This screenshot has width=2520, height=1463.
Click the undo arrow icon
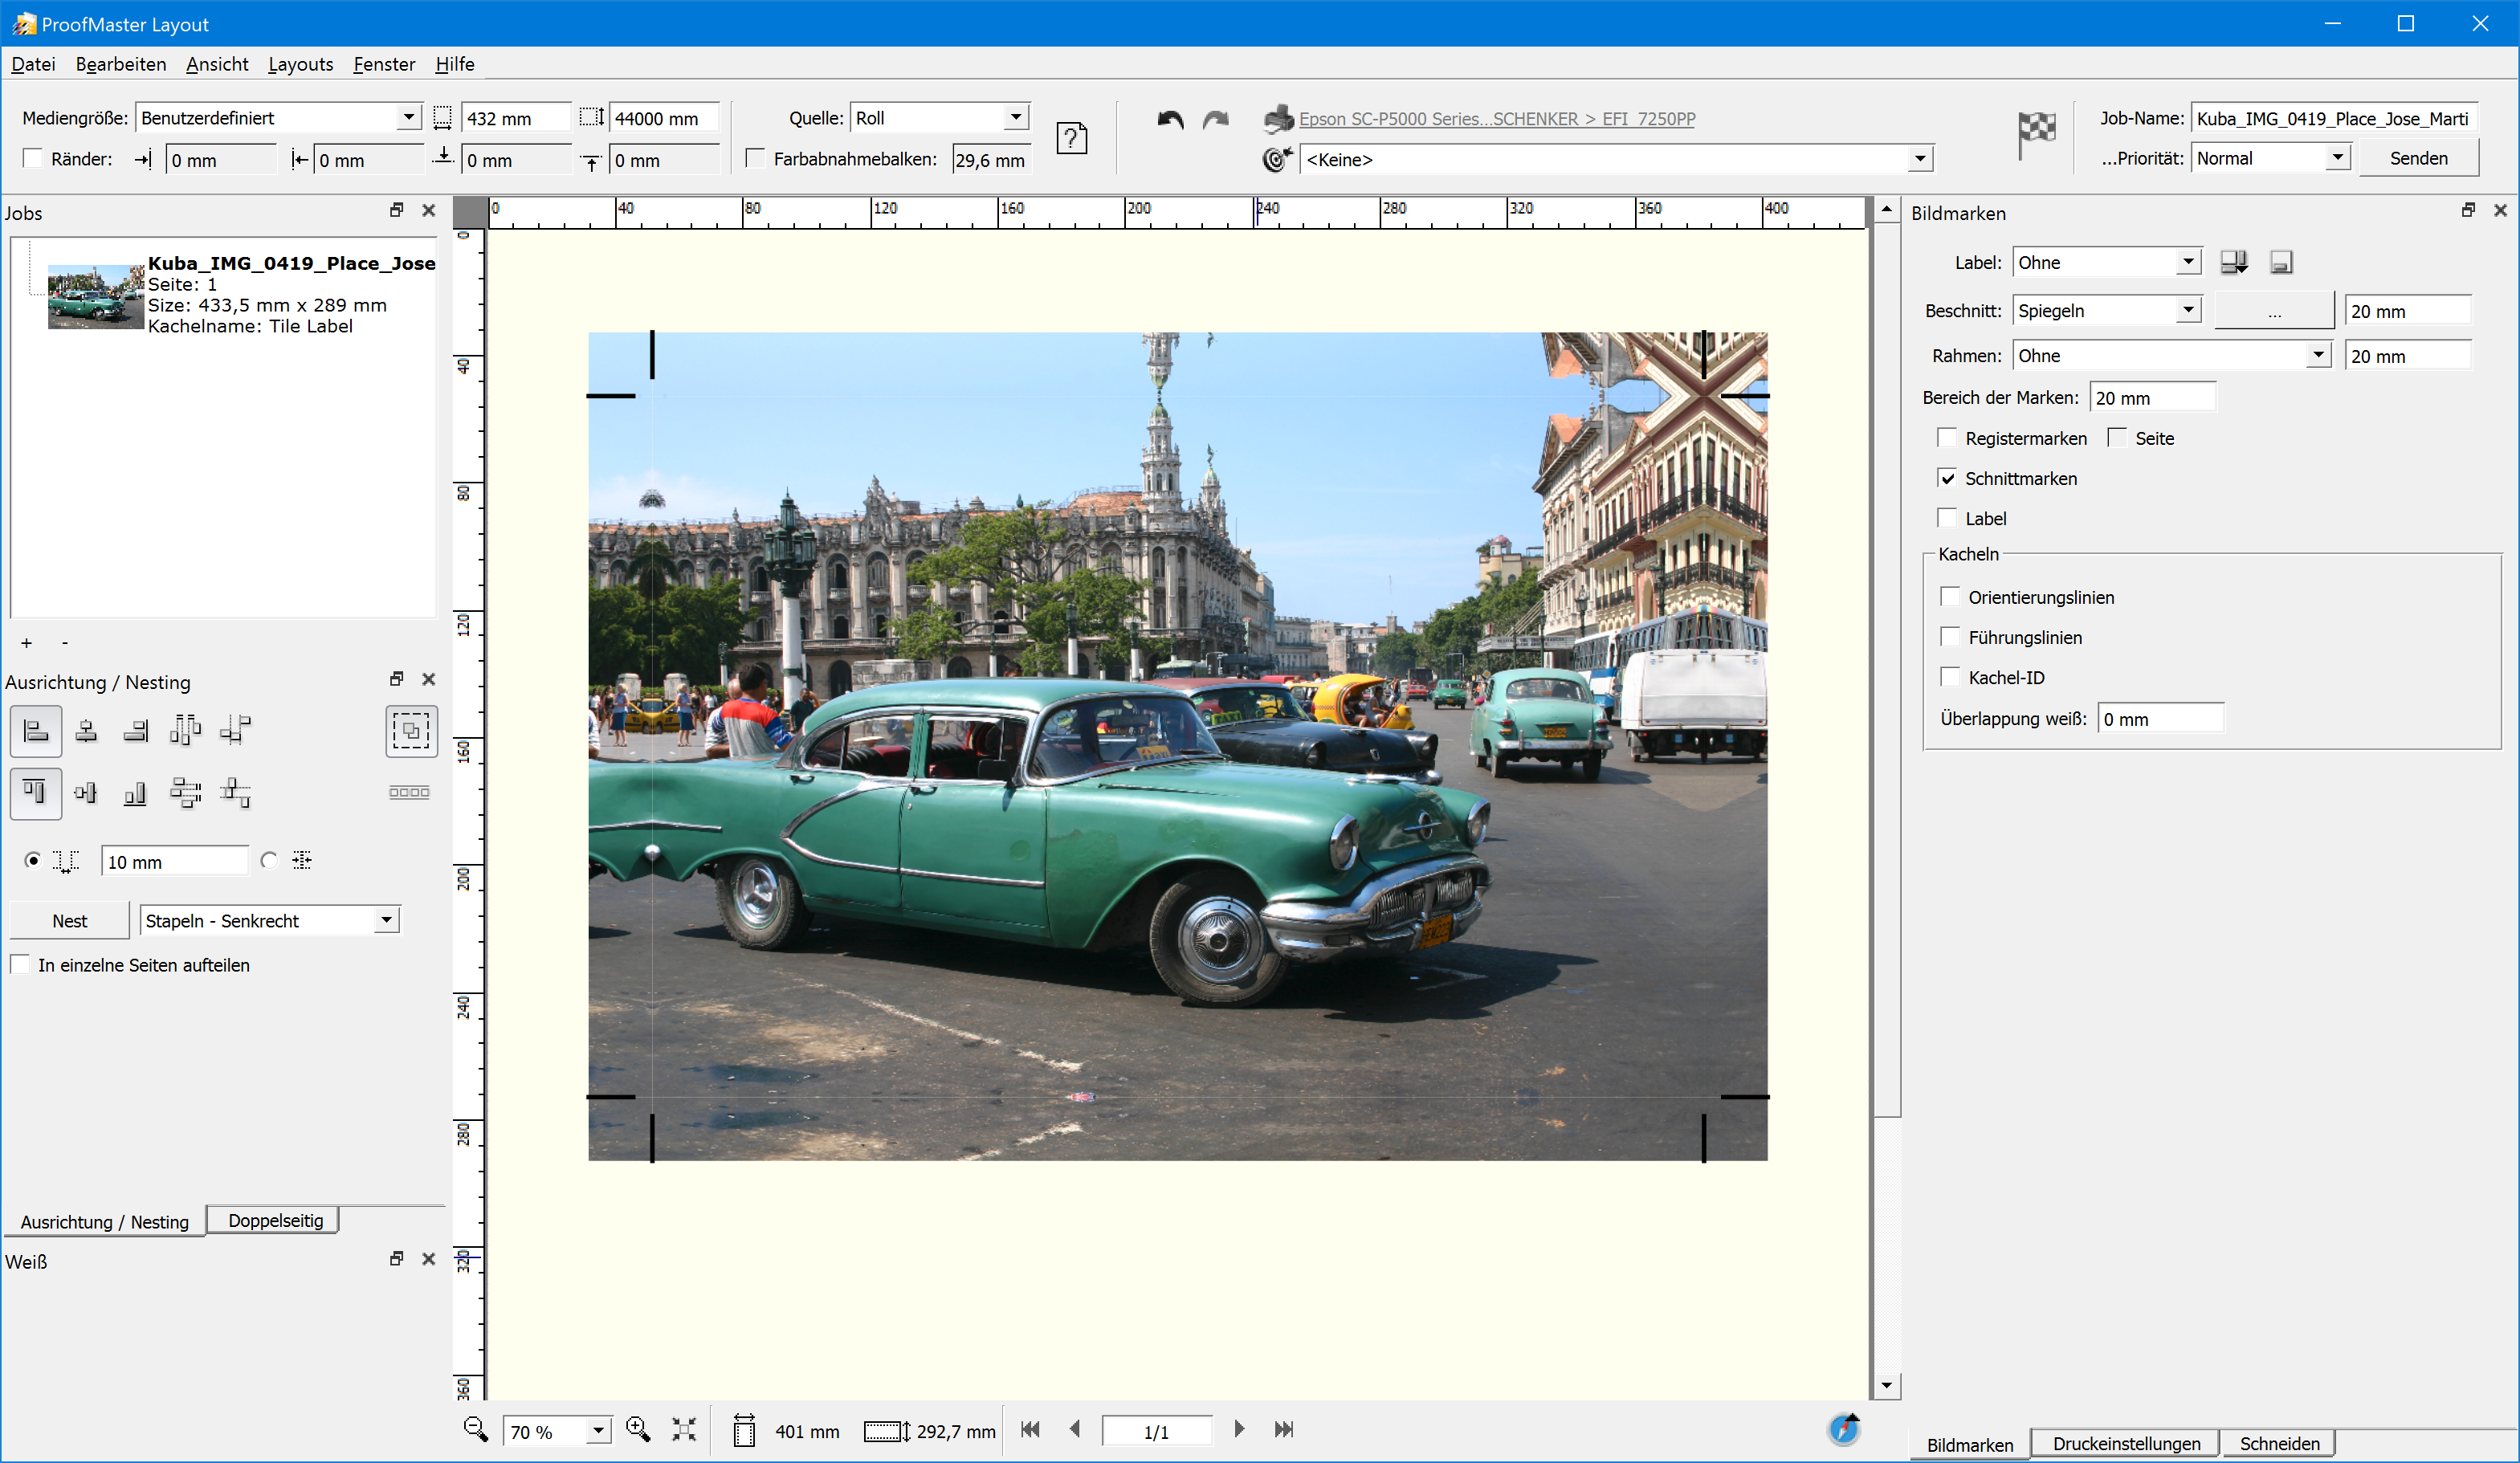tap(1170, 120)
